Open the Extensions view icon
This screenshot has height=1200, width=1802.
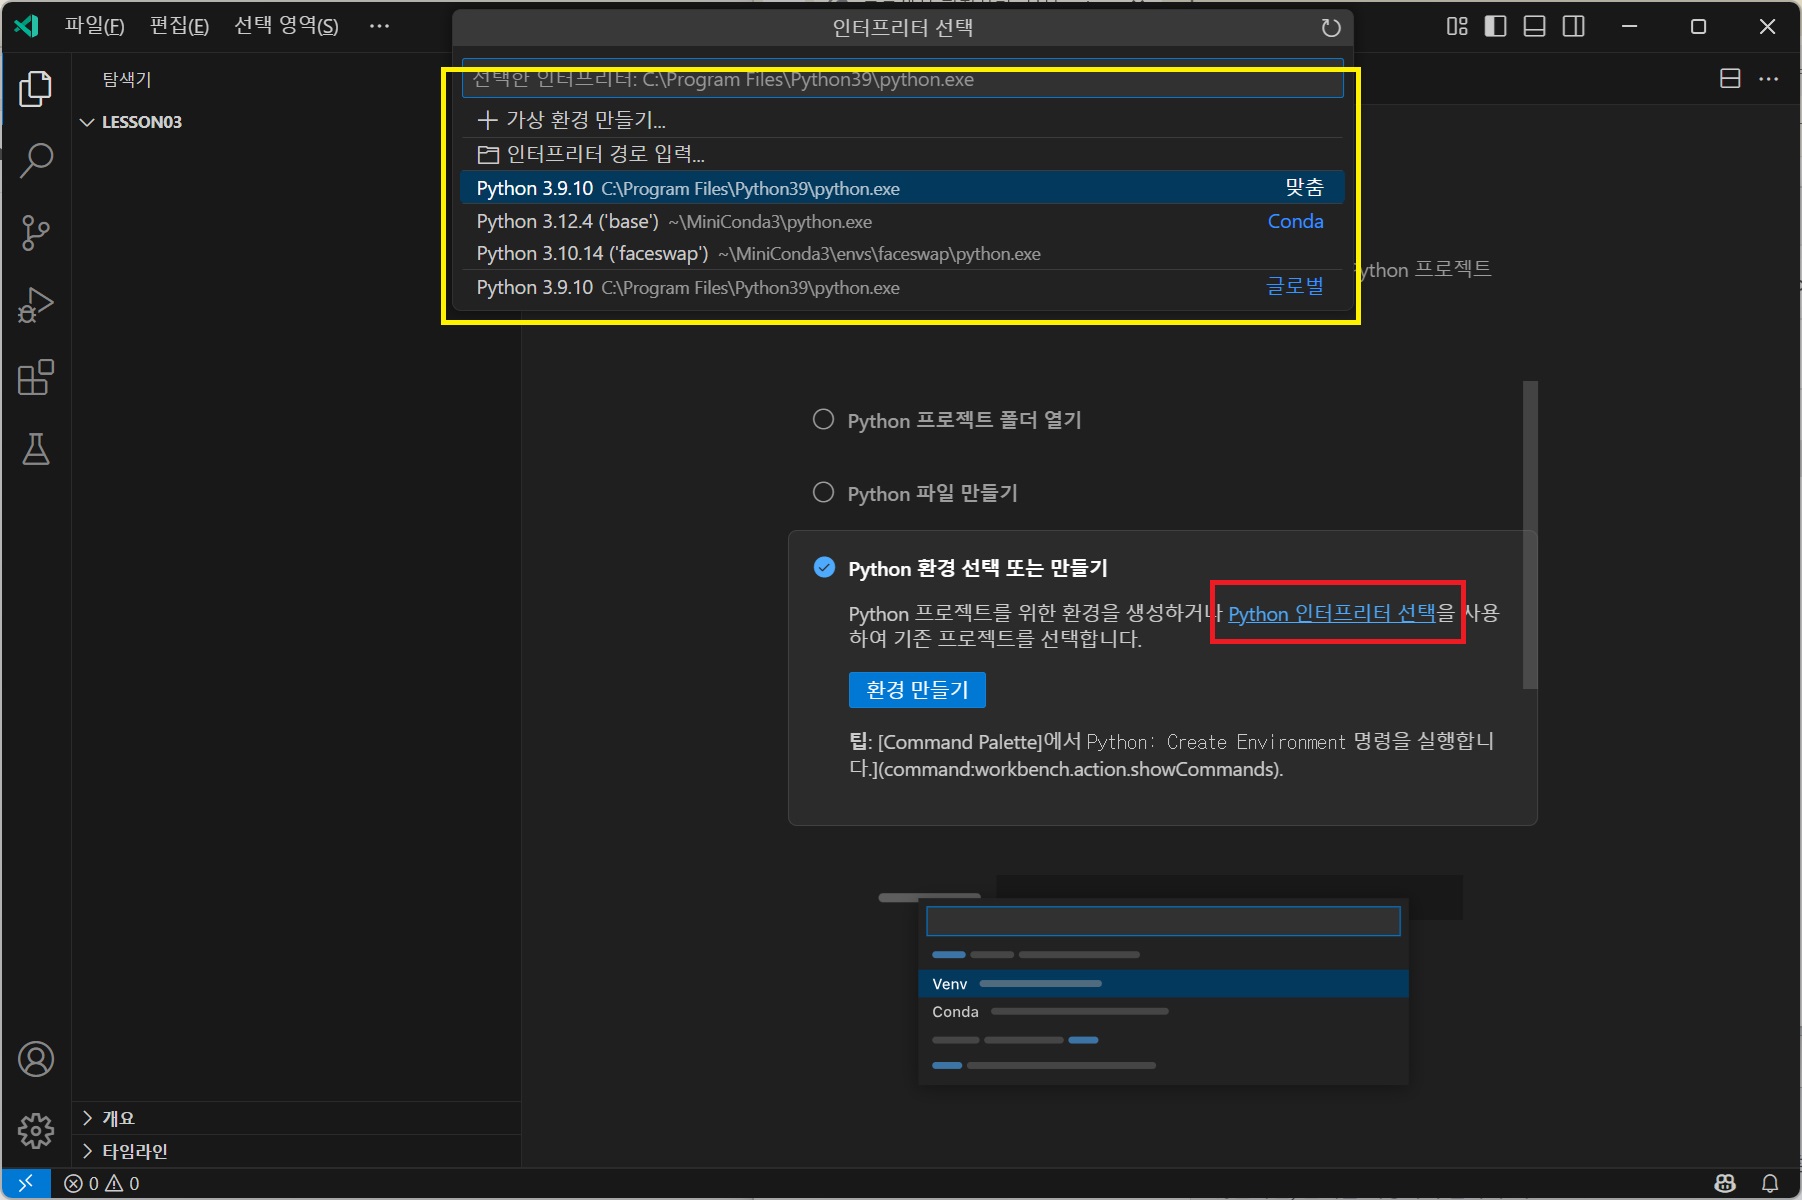point(35,378)
